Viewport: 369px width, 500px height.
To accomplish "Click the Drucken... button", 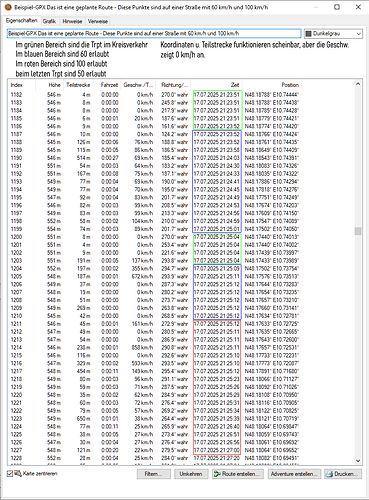I will 343,474.
